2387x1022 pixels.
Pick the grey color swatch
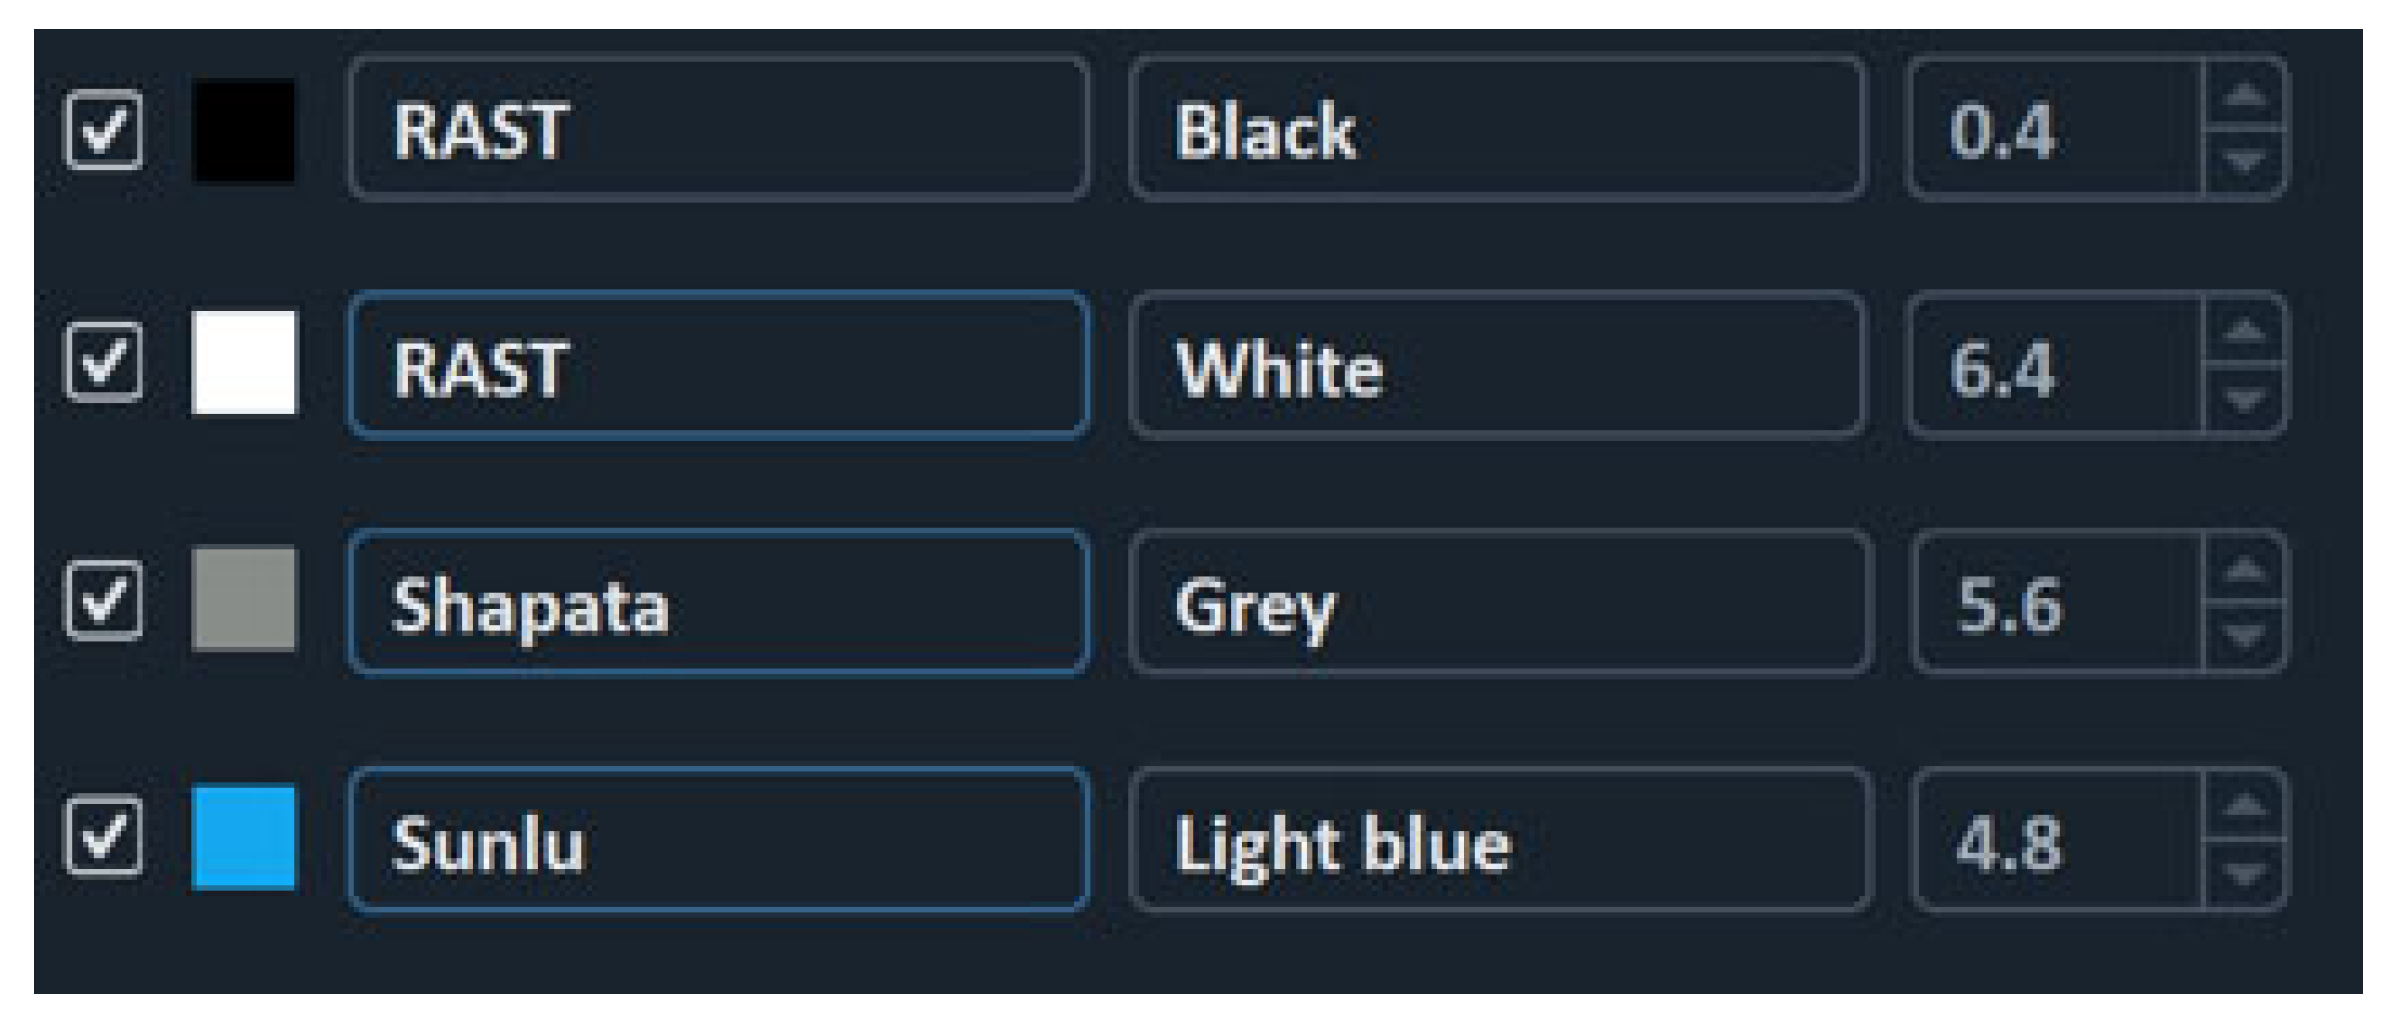tap(244, 599)
